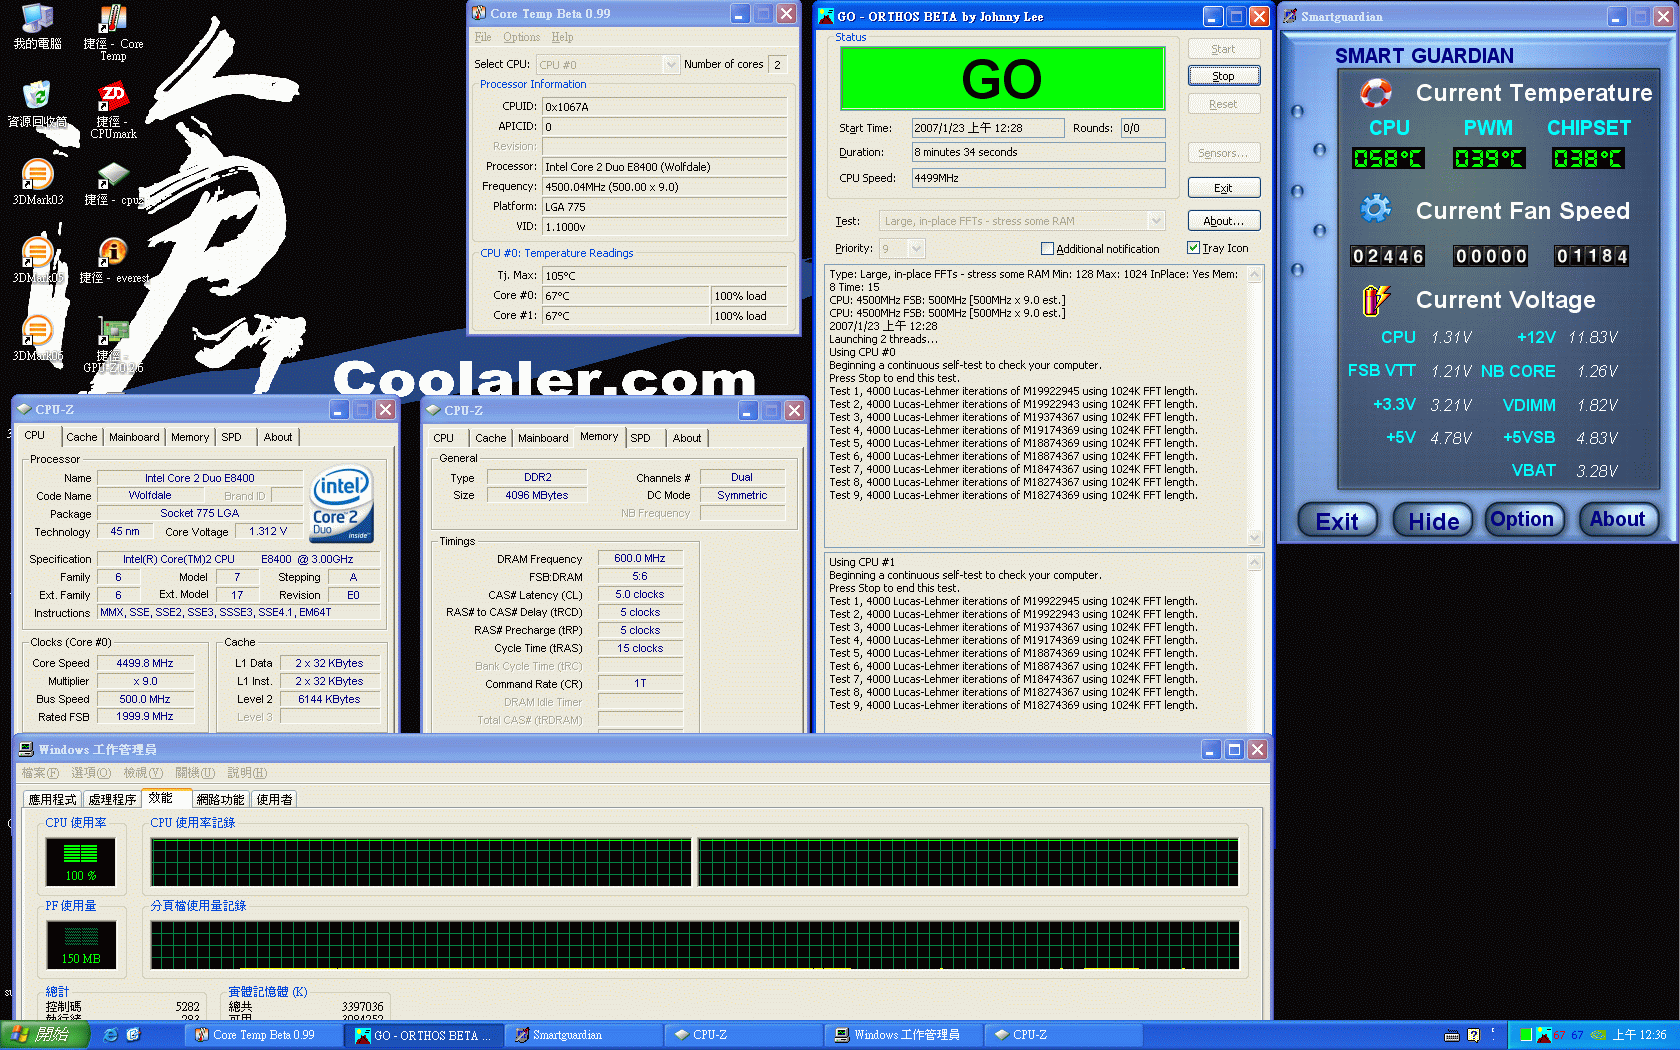Click the About... button in ORTHOS
This screenshot has height=1050, width=1680.
(x=1223, y=221)
